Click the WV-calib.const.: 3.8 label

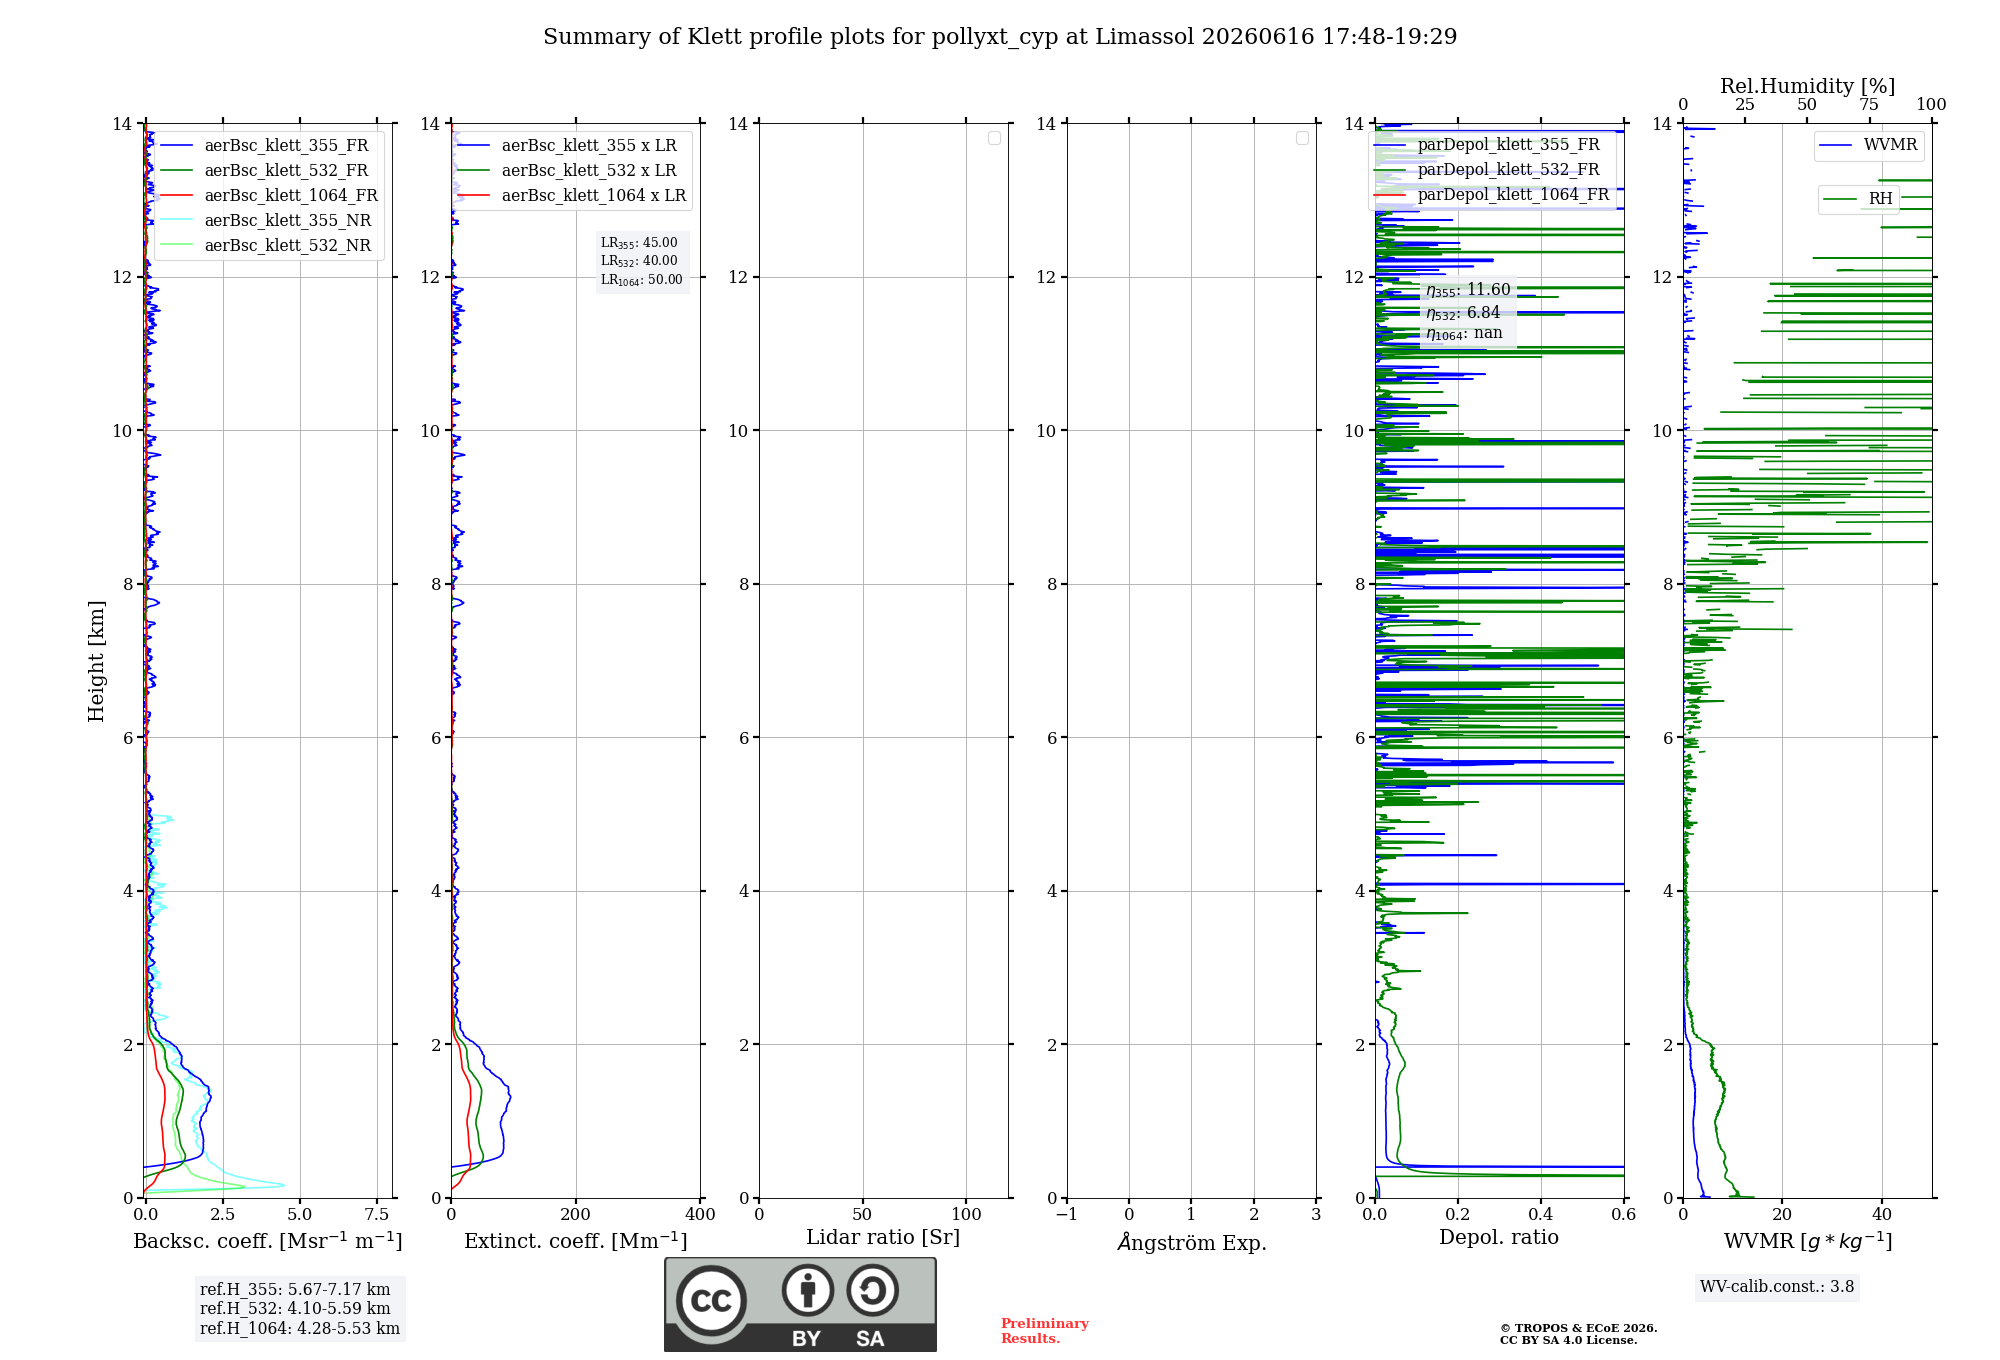click(x=1777, y=1287)
